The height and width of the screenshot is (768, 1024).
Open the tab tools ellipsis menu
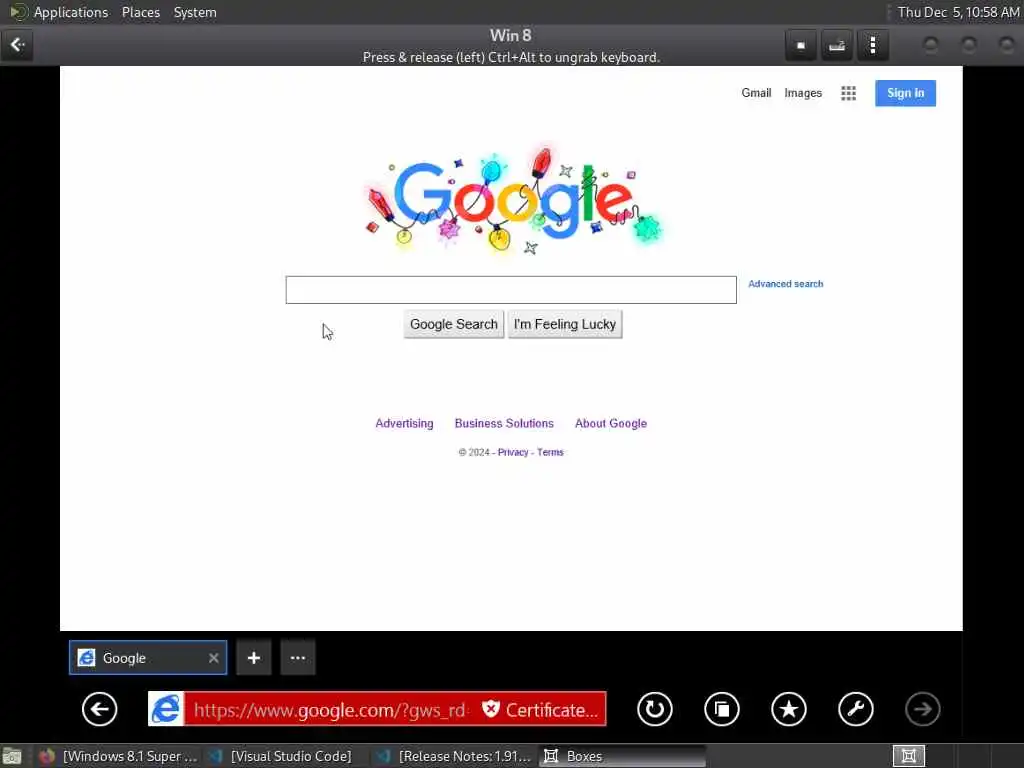[298, 658]
